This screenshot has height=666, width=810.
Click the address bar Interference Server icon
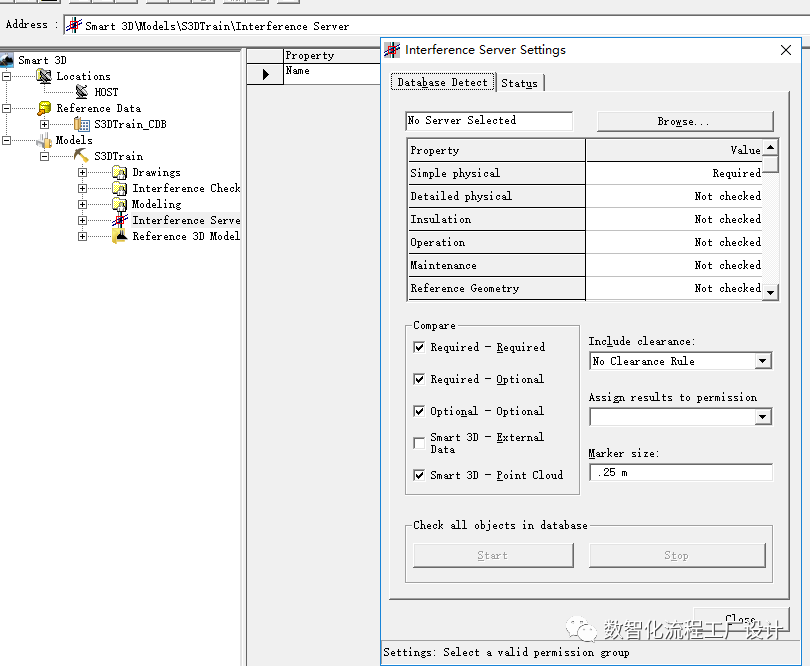click(x=74, y=25)
